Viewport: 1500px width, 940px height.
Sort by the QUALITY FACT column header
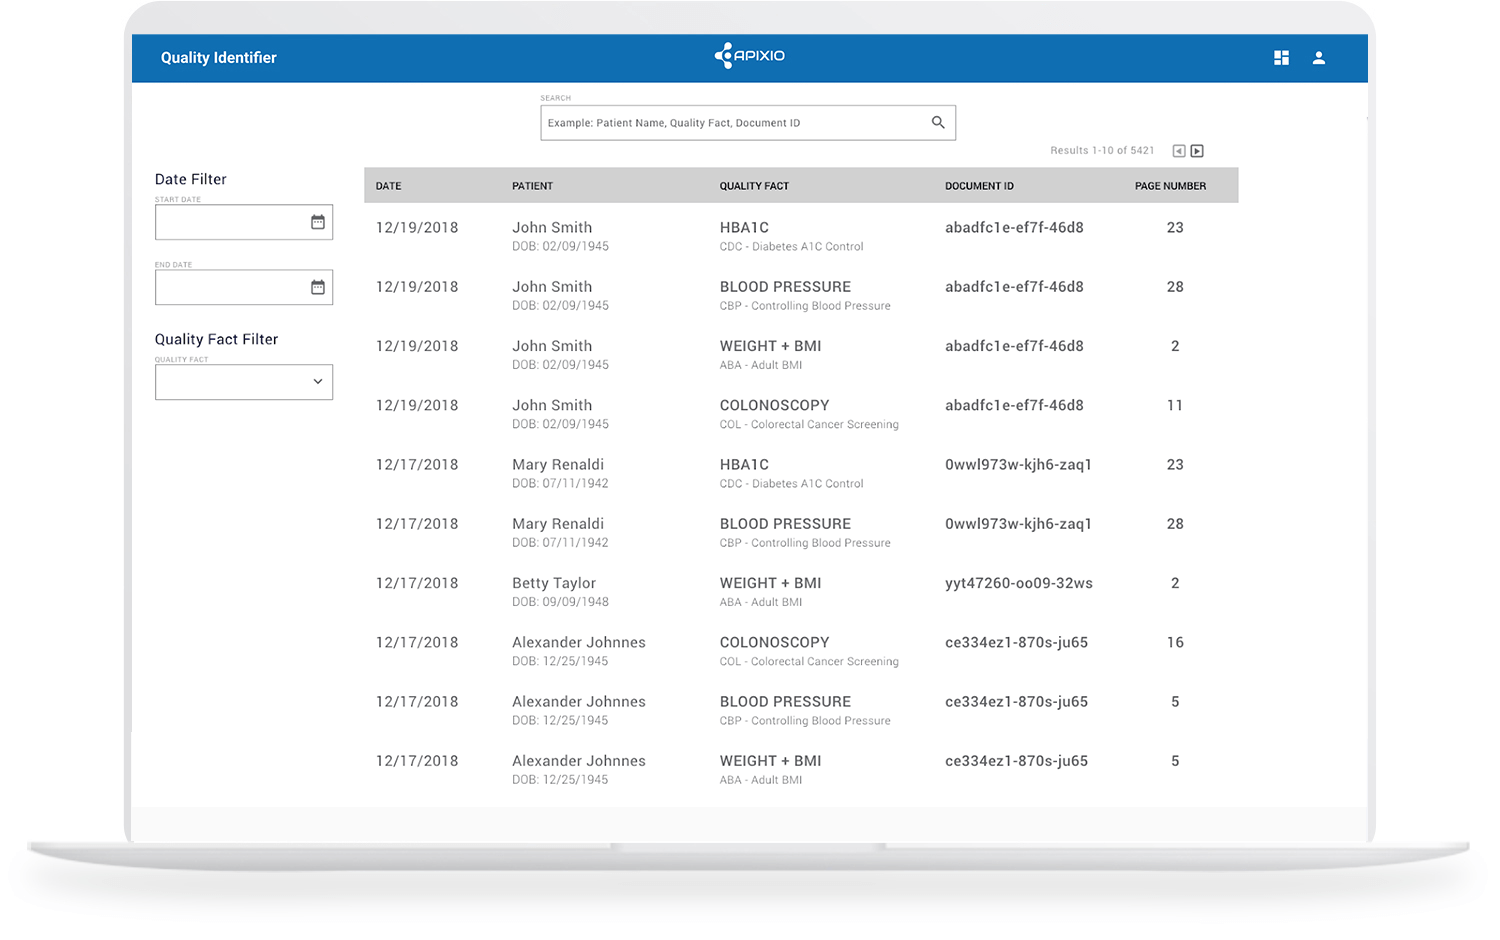[754, 186]
